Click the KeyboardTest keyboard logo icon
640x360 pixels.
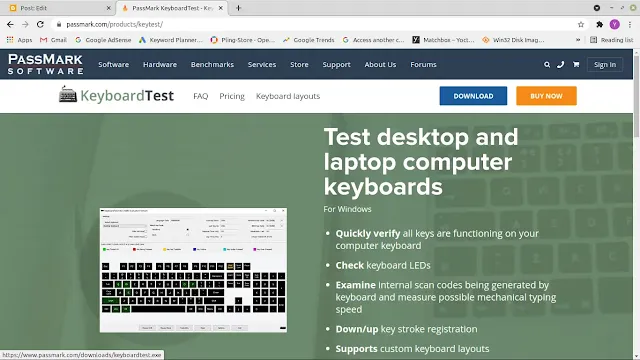tap(68, 95)
